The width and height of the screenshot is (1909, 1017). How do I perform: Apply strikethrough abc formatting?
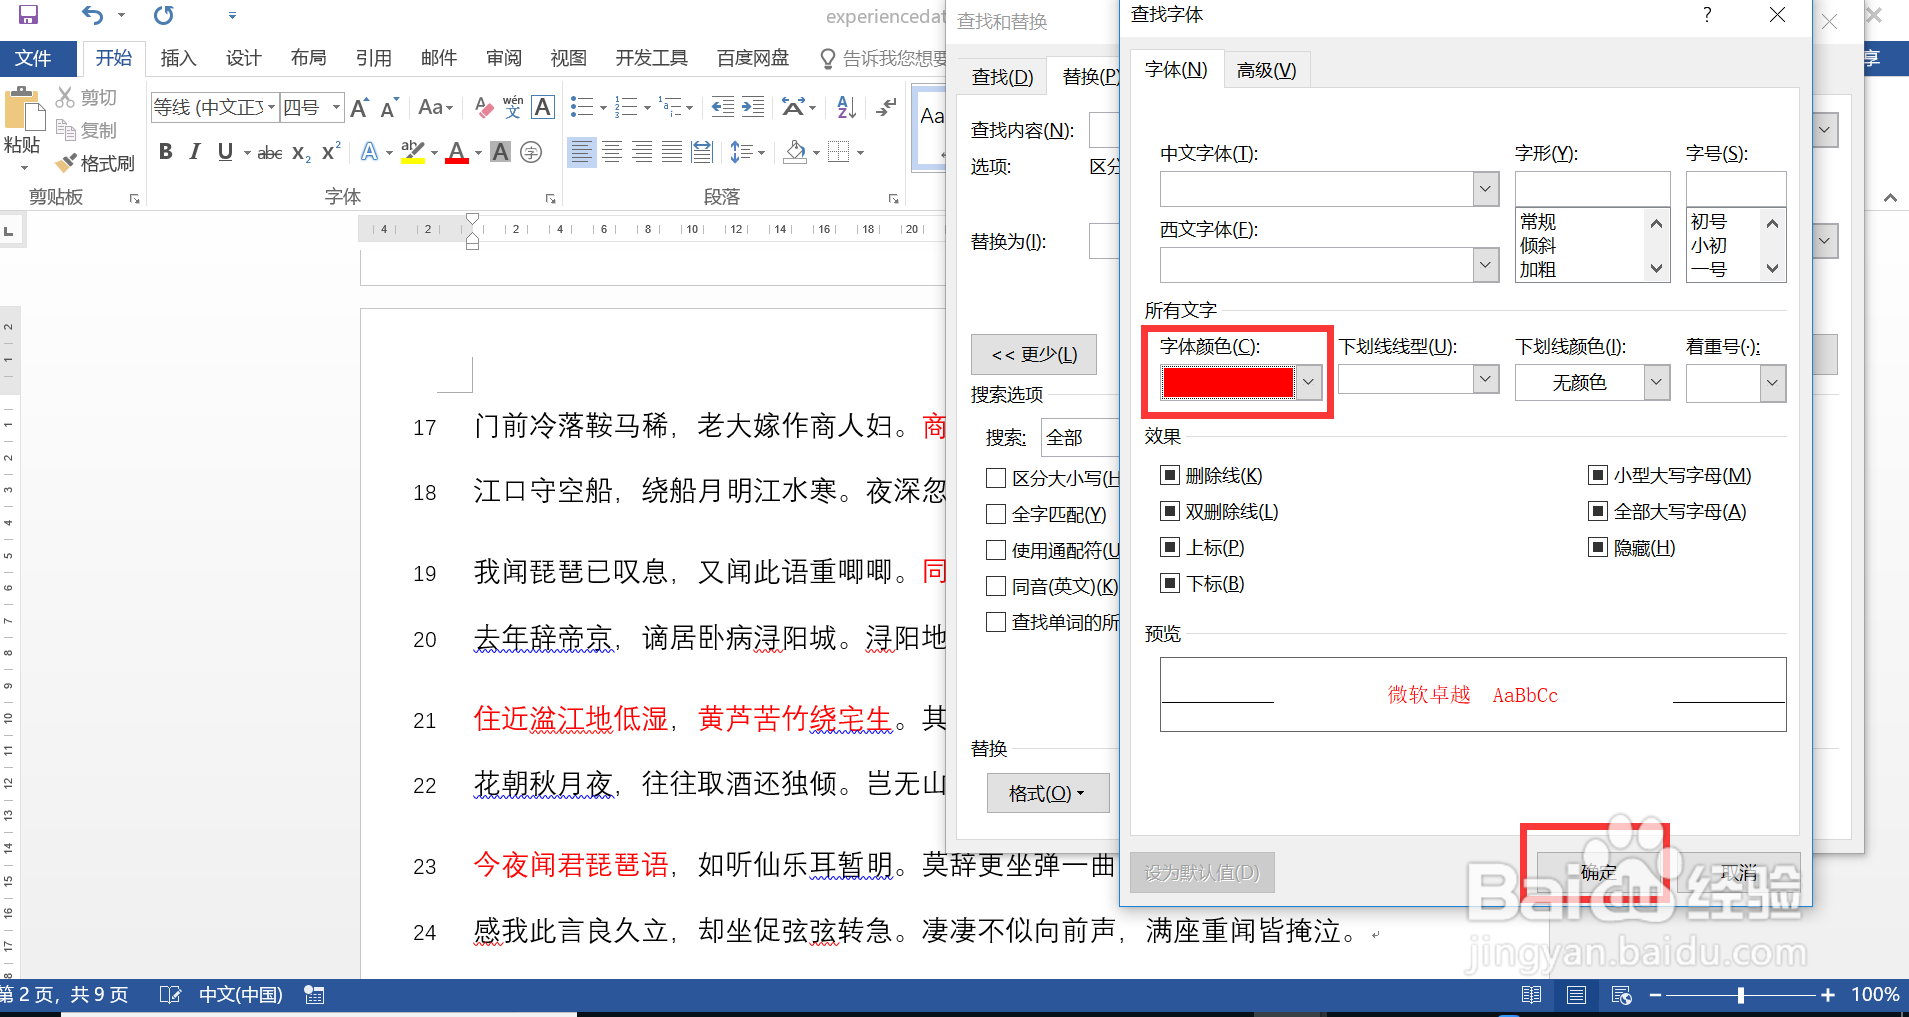pyautogui.click(x=270, y=152)
